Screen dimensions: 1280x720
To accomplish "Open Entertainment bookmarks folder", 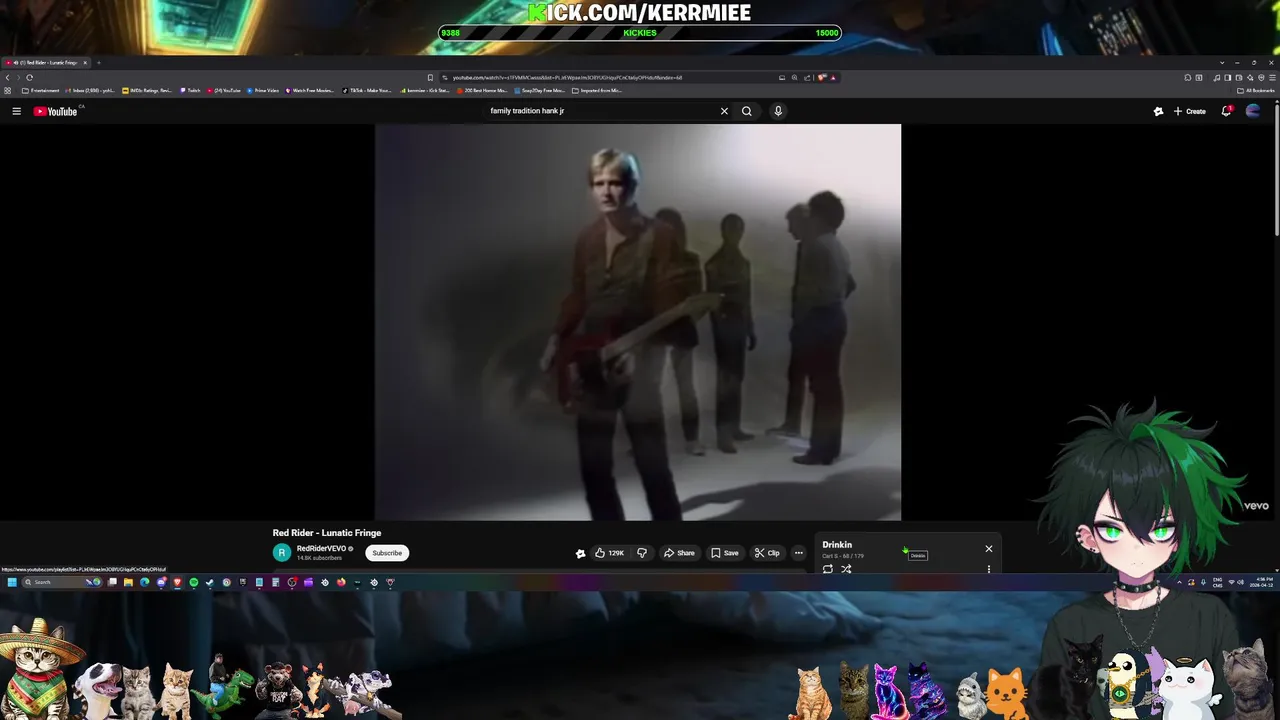I will [41, 90].
